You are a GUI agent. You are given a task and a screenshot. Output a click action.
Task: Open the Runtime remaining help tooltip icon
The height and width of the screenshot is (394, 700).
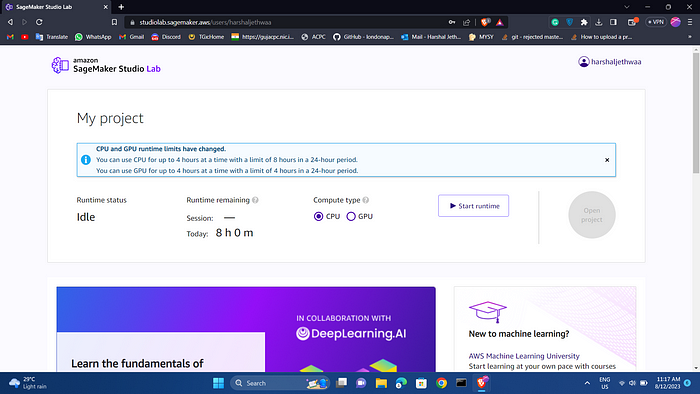255,200
